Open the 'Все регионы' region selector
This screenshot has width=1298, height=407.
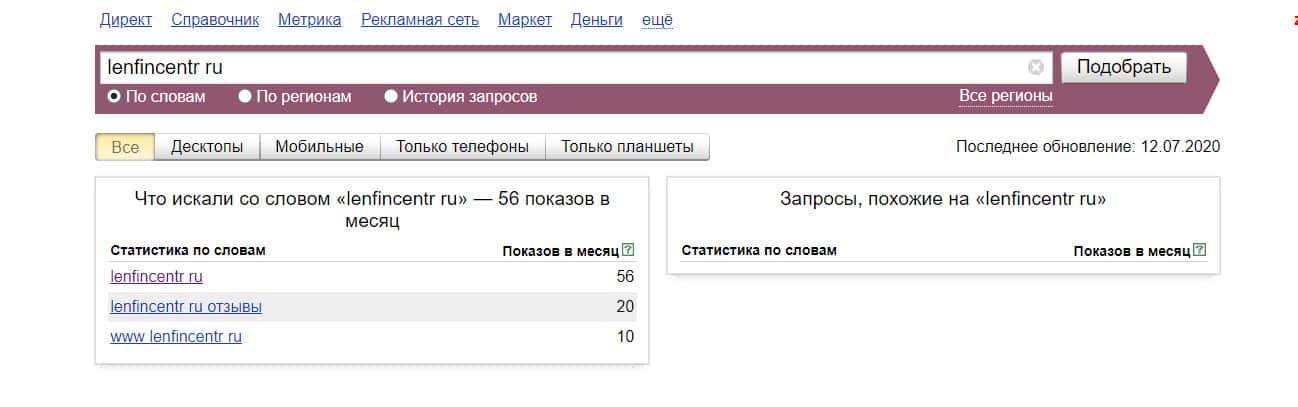pyautogui.click(x=1005, y=96)
